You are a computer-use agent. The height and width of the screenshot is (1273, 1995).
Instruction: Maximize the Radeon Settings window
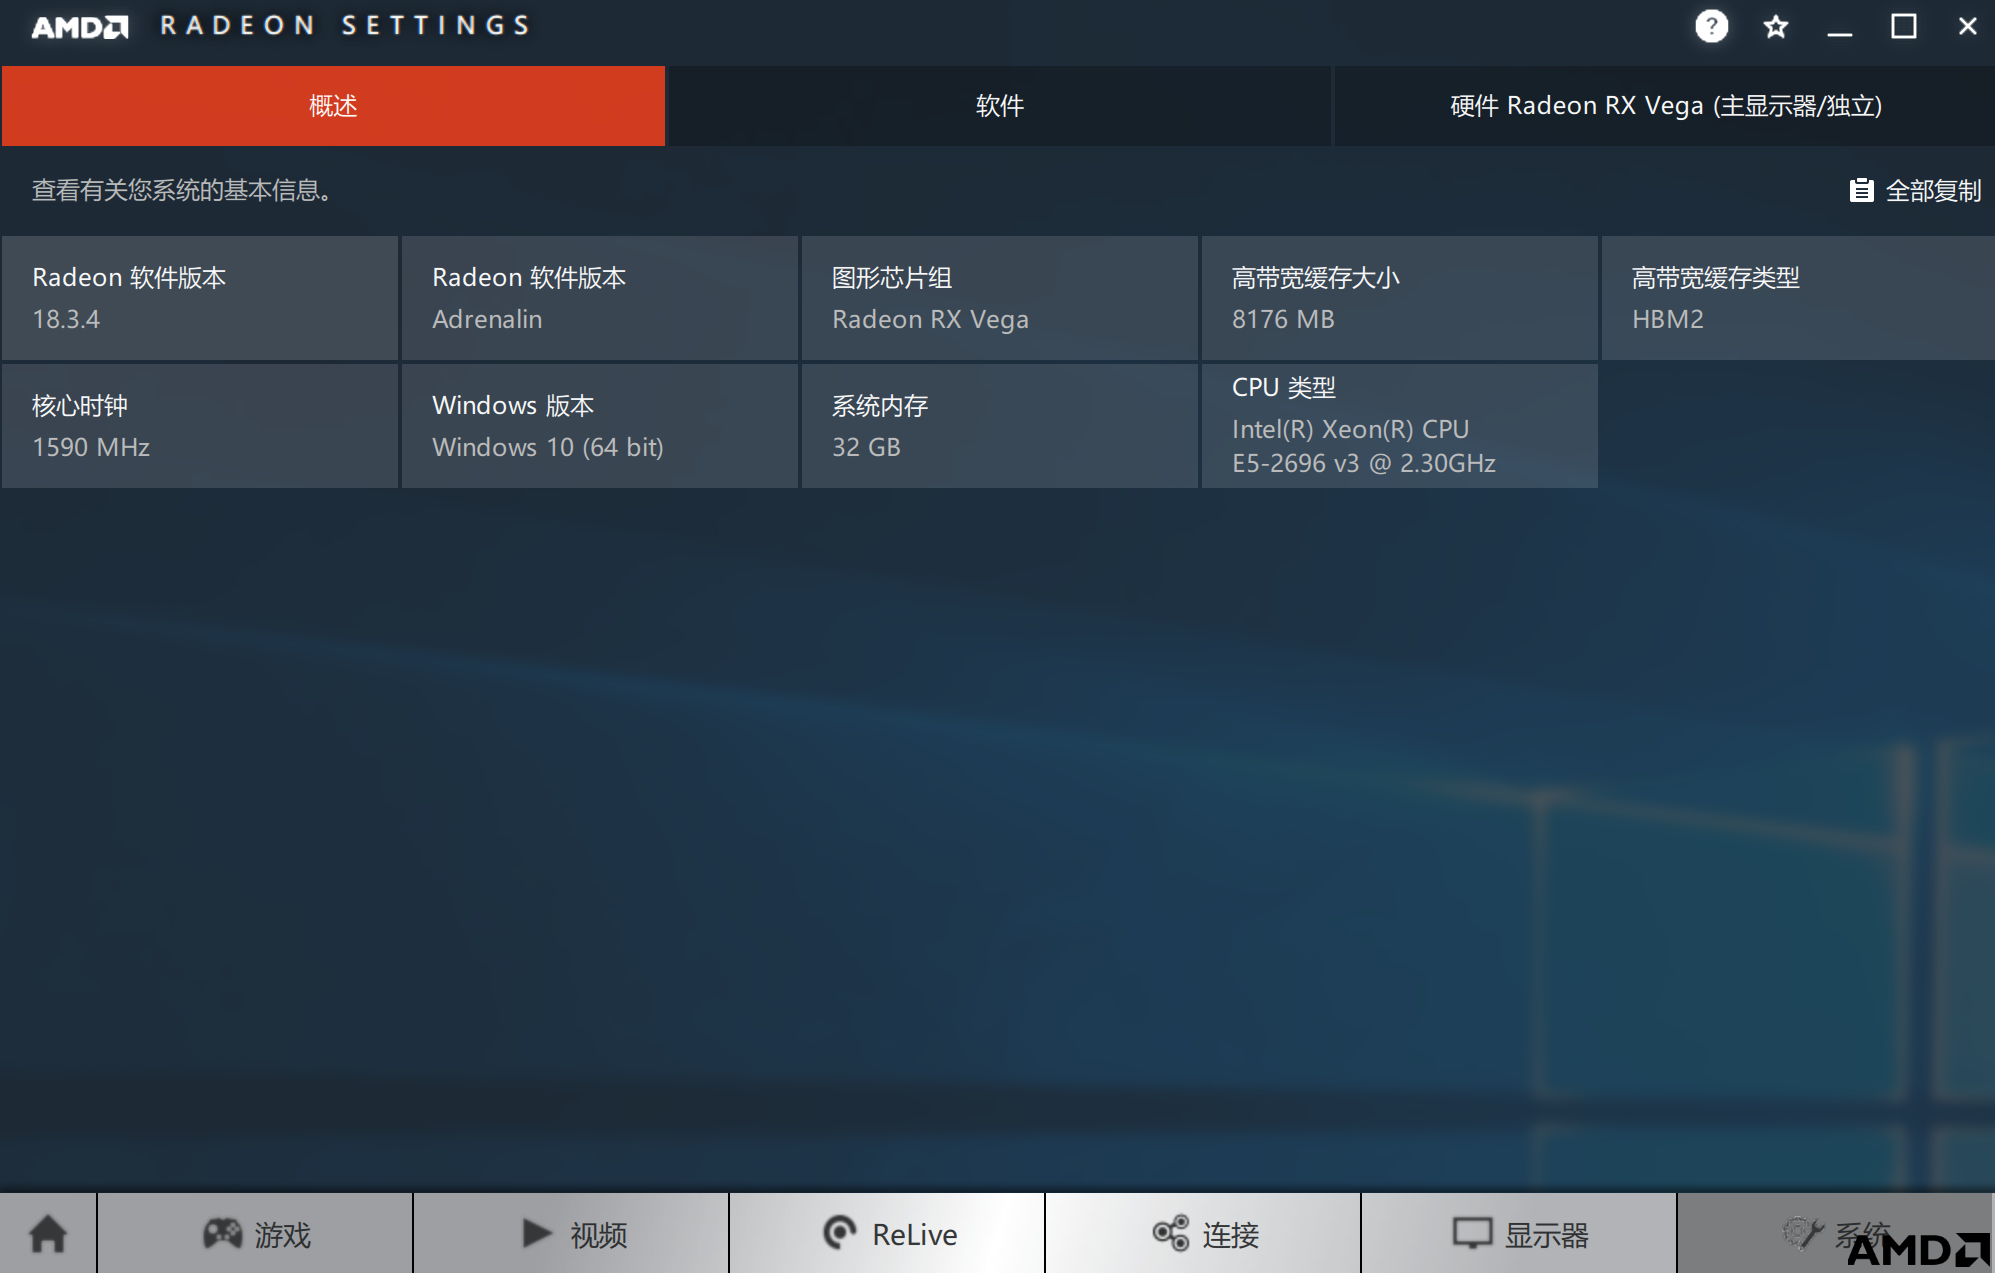point(1904,27)
